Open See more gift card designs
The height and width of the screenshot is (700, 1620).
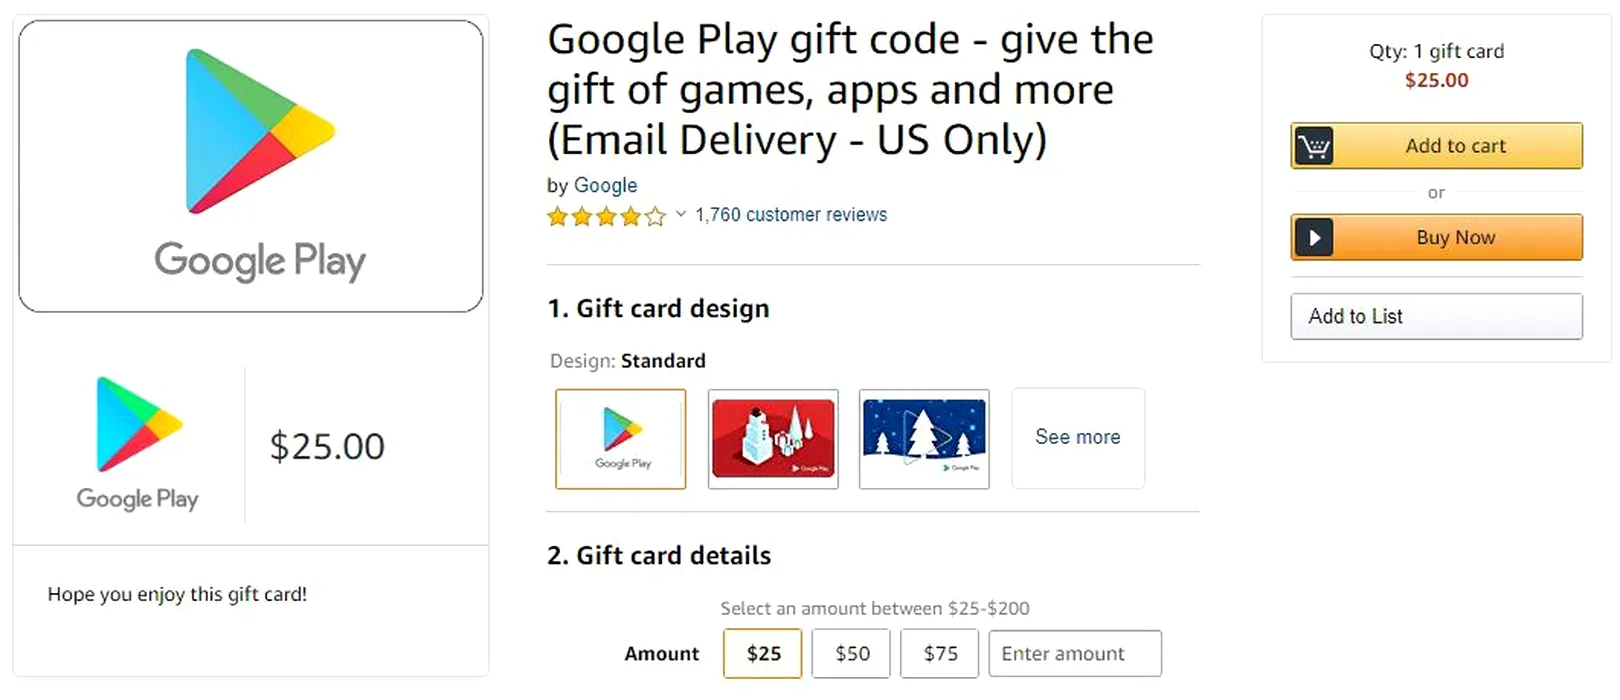1078,438
